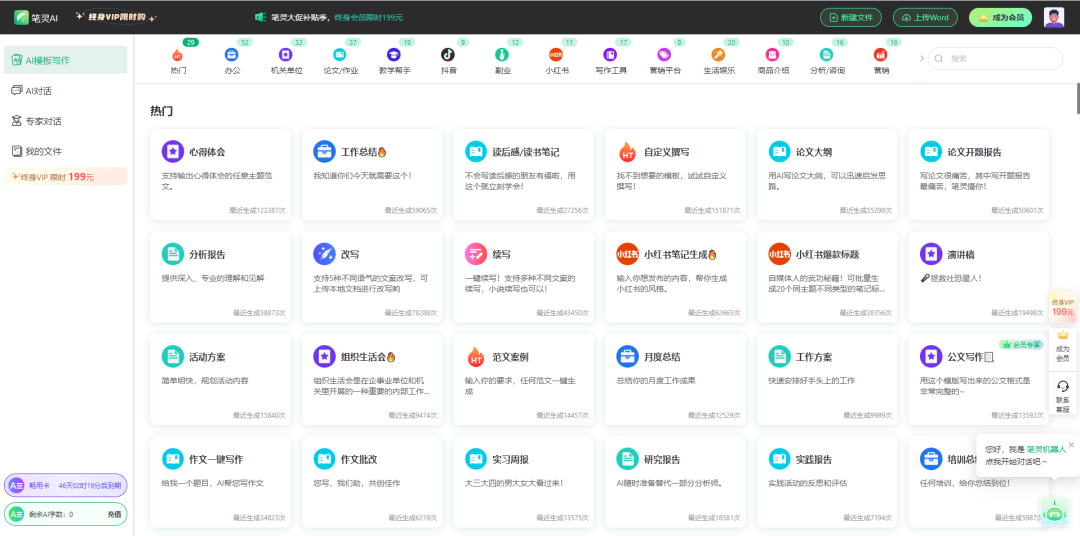Viewport: 1080px width, 536px height.
Task: Select the 抖音 category icon
Action: tap(448, 54)
